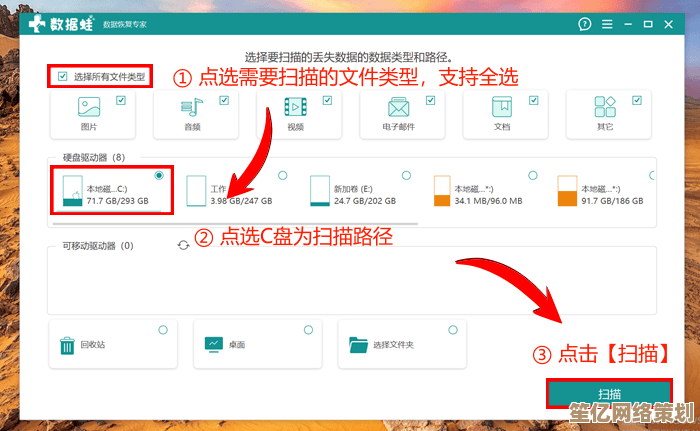Uncheck the 其它 file type checkbox
This screenshot has width=700, height=431.
[638, 100]
